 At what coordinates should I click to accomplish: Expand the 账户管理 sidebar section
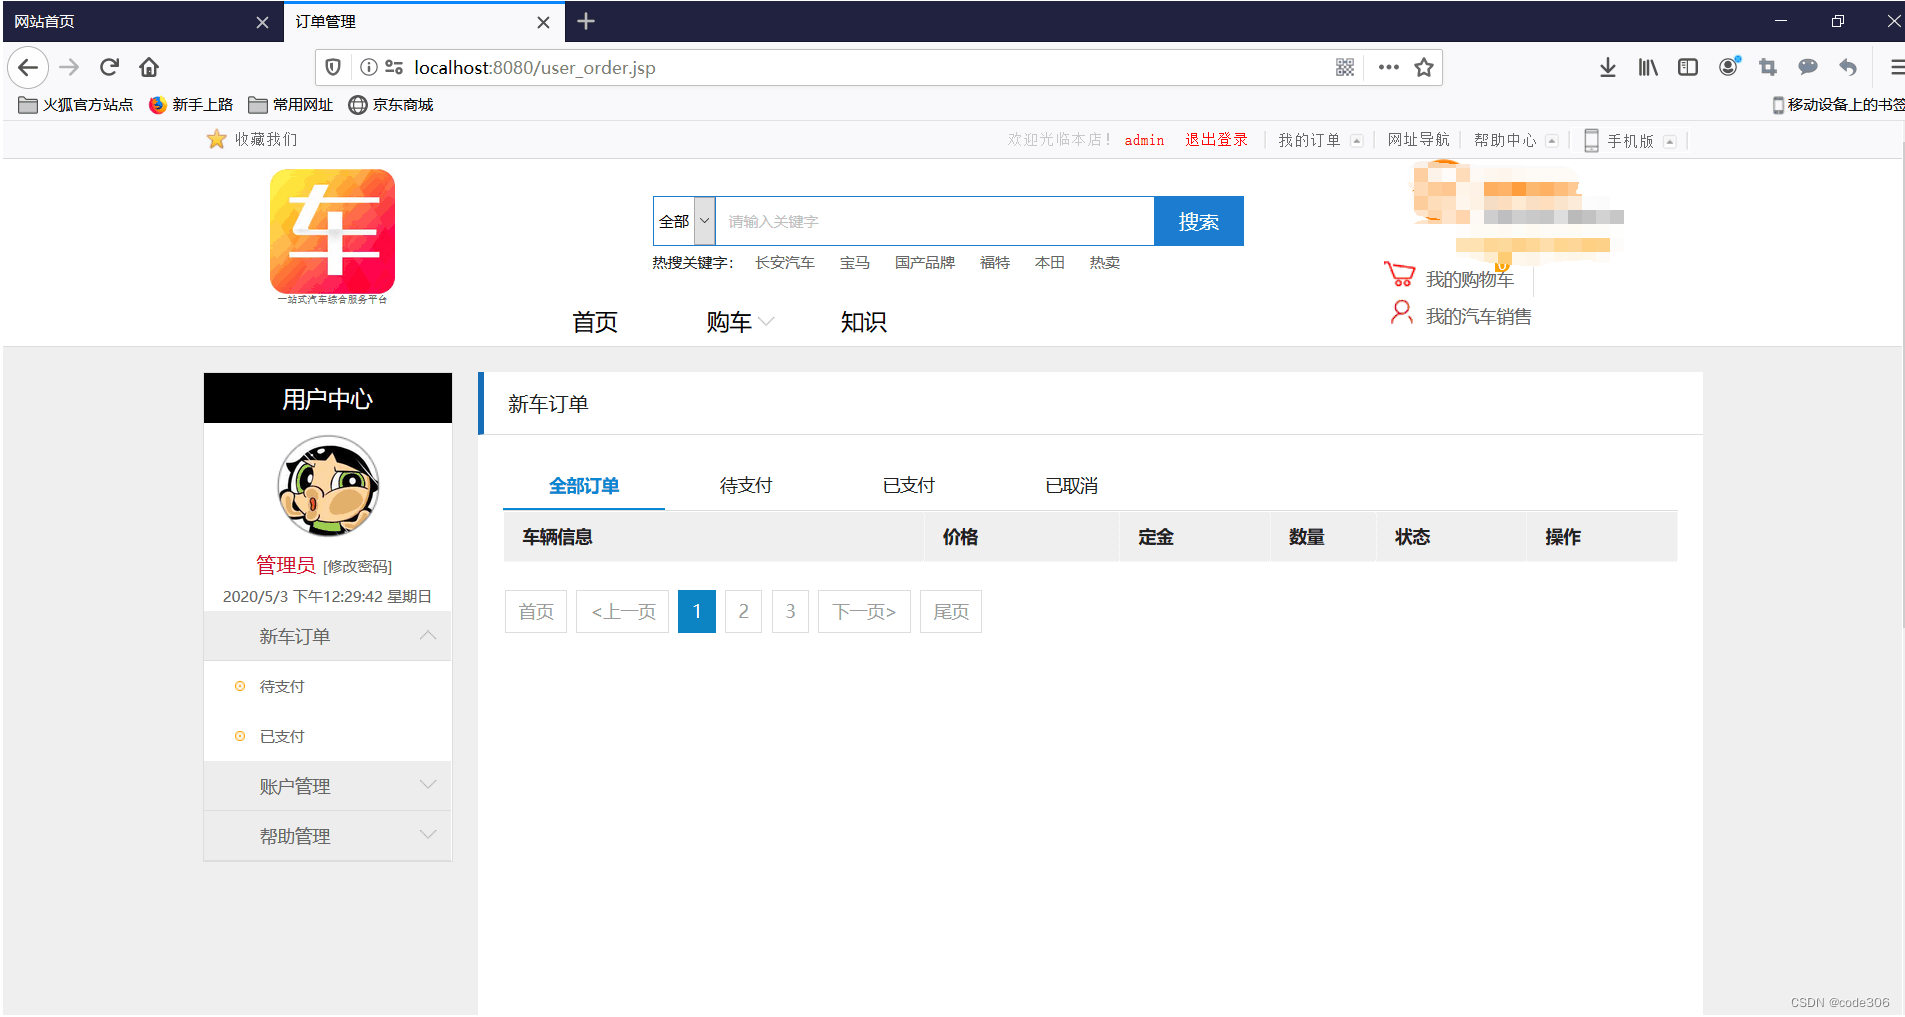click(x=428, y=784)
